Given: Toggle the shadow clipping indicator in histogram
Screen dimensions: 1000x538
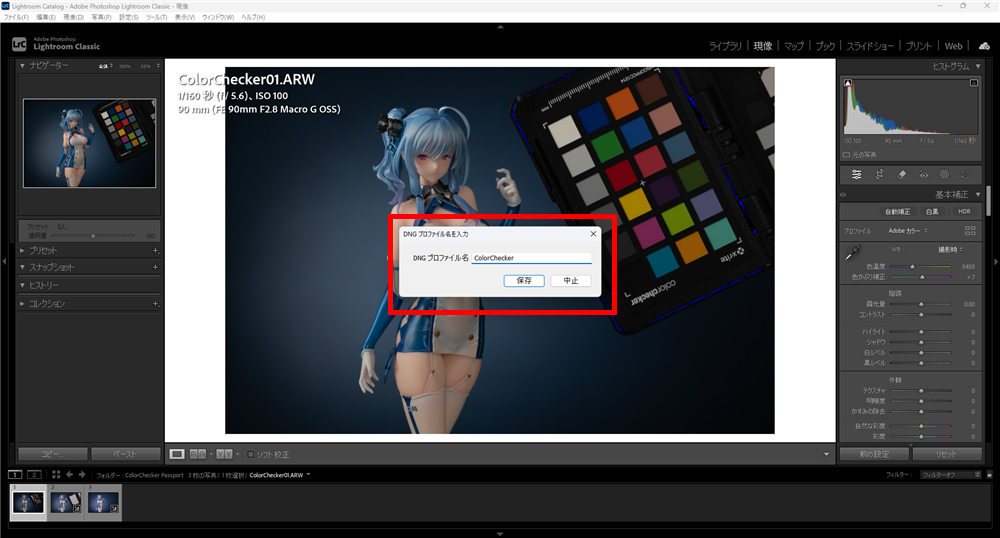Looking at the screenshot, I should 848,83.
